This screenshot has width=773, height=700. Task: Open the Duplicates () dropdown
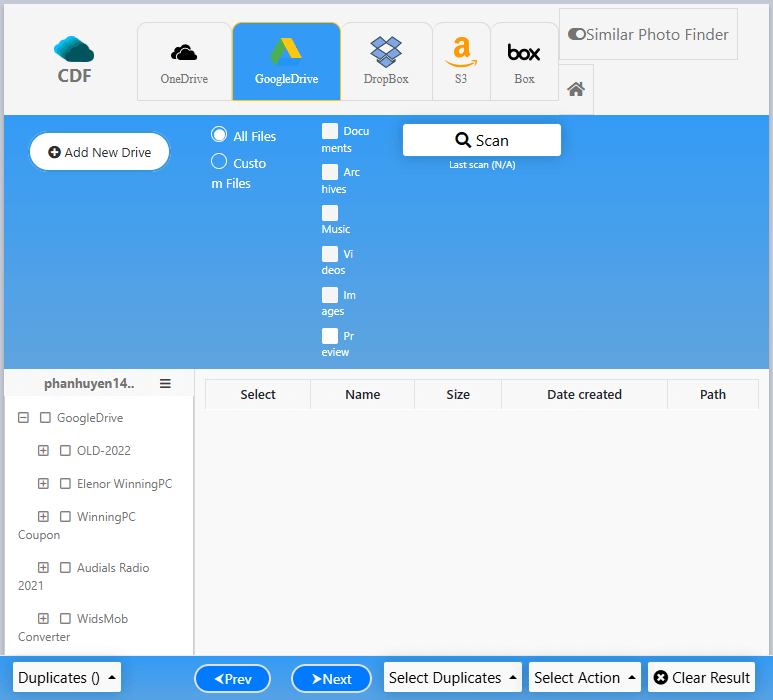tap(67, 677)
